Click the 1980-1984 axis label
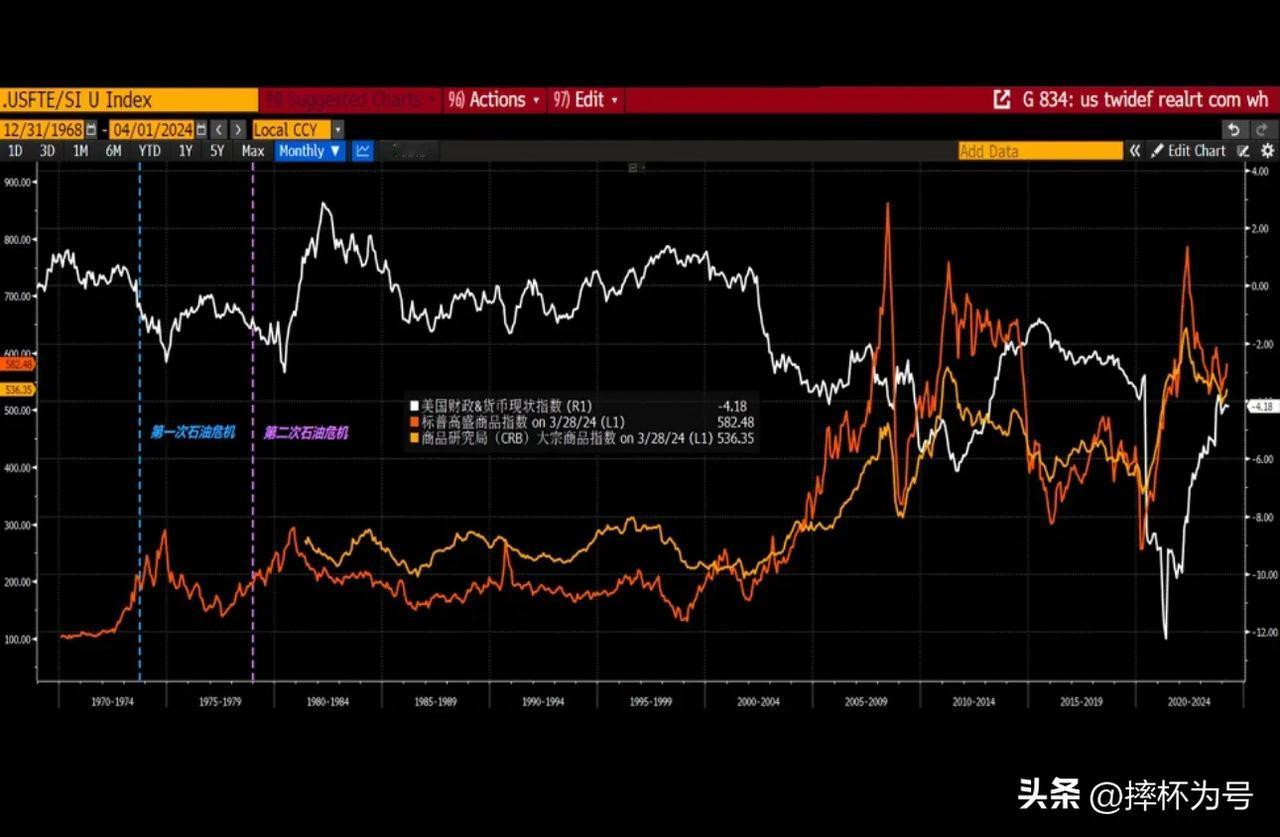 point(328,702)
